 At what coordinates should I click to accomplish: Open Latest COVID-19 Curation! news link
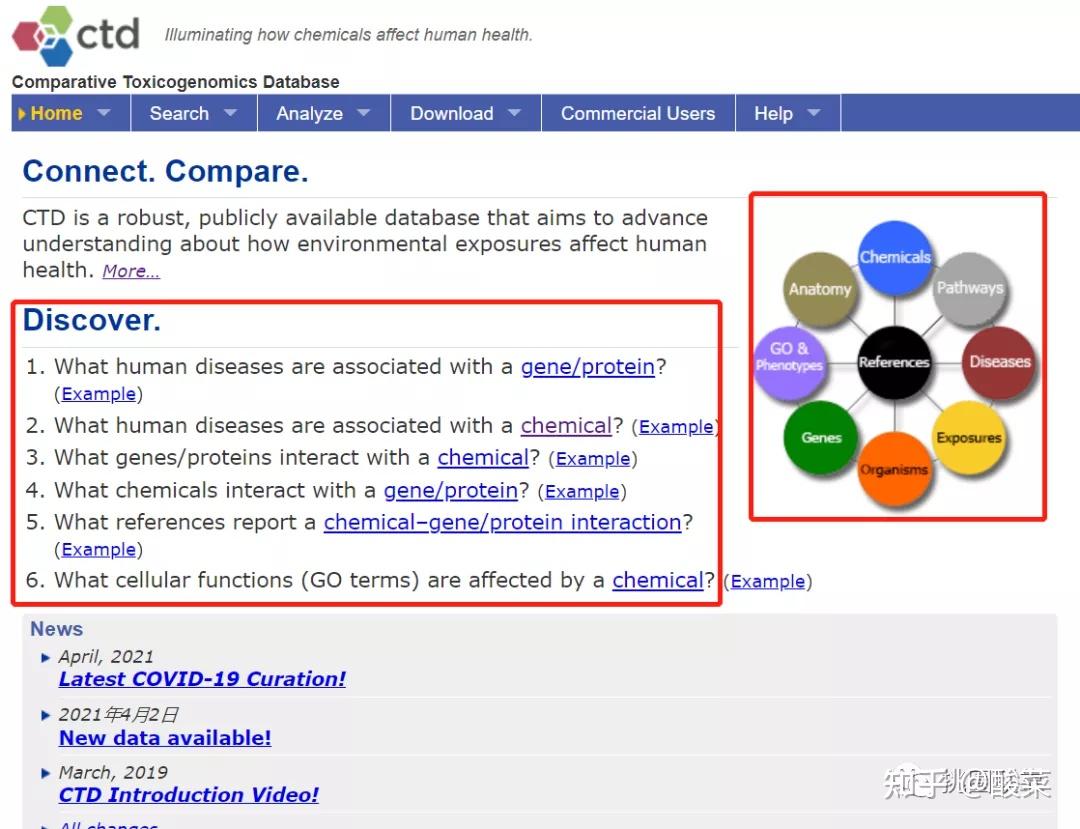coord(202,679)
